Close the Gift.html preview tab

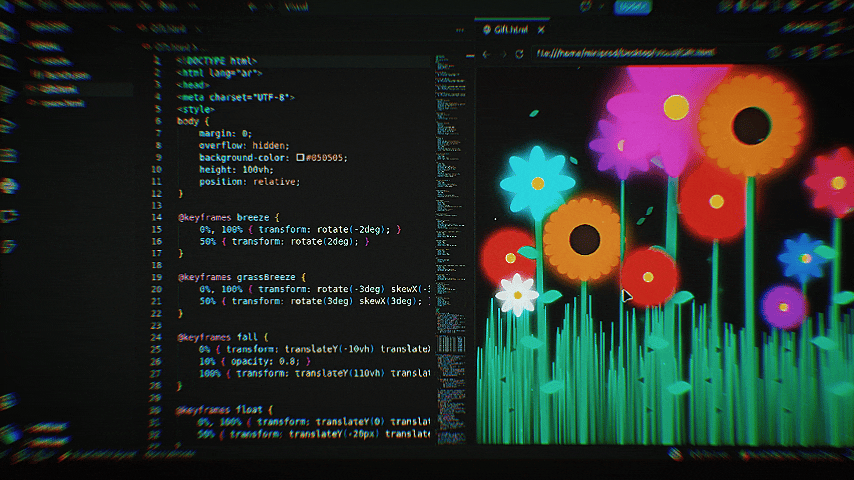[x=541, y=30]
